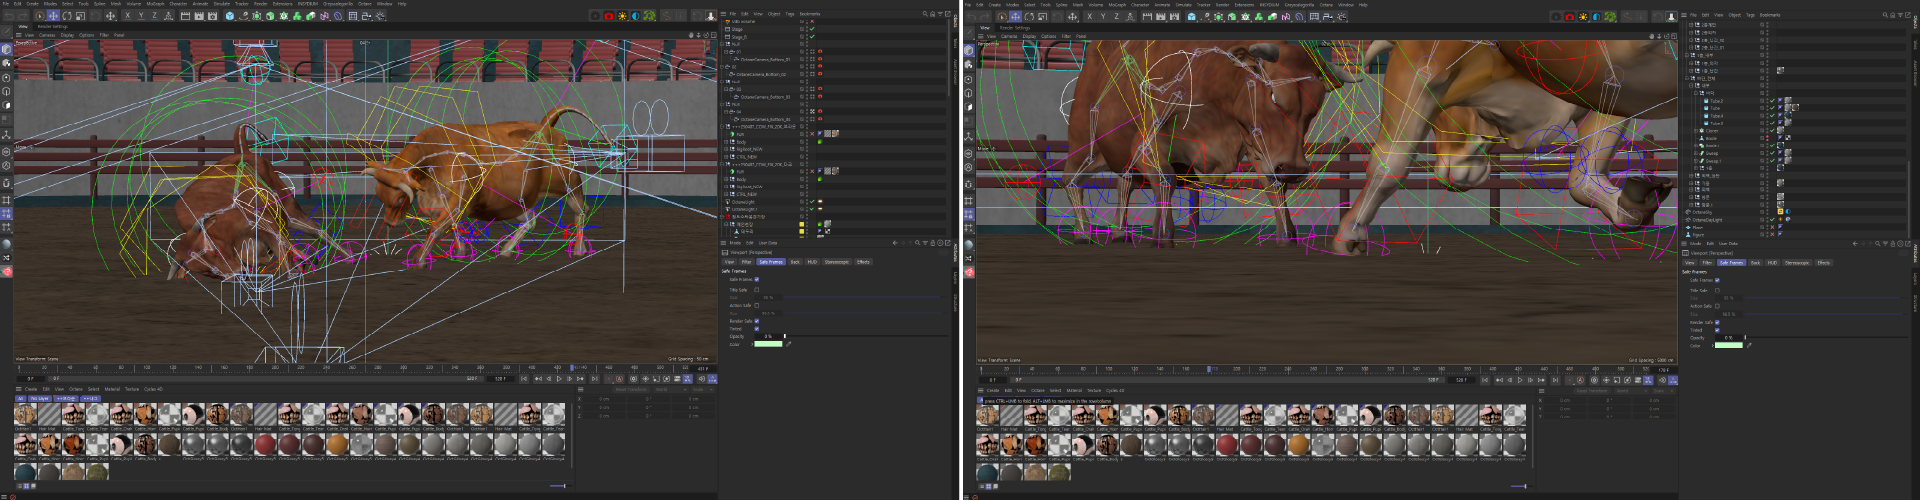Viewport: 1920px width, 501px height.
Task: Open Edit Render Settings icon in left window
Action: [x=212, y=16]
